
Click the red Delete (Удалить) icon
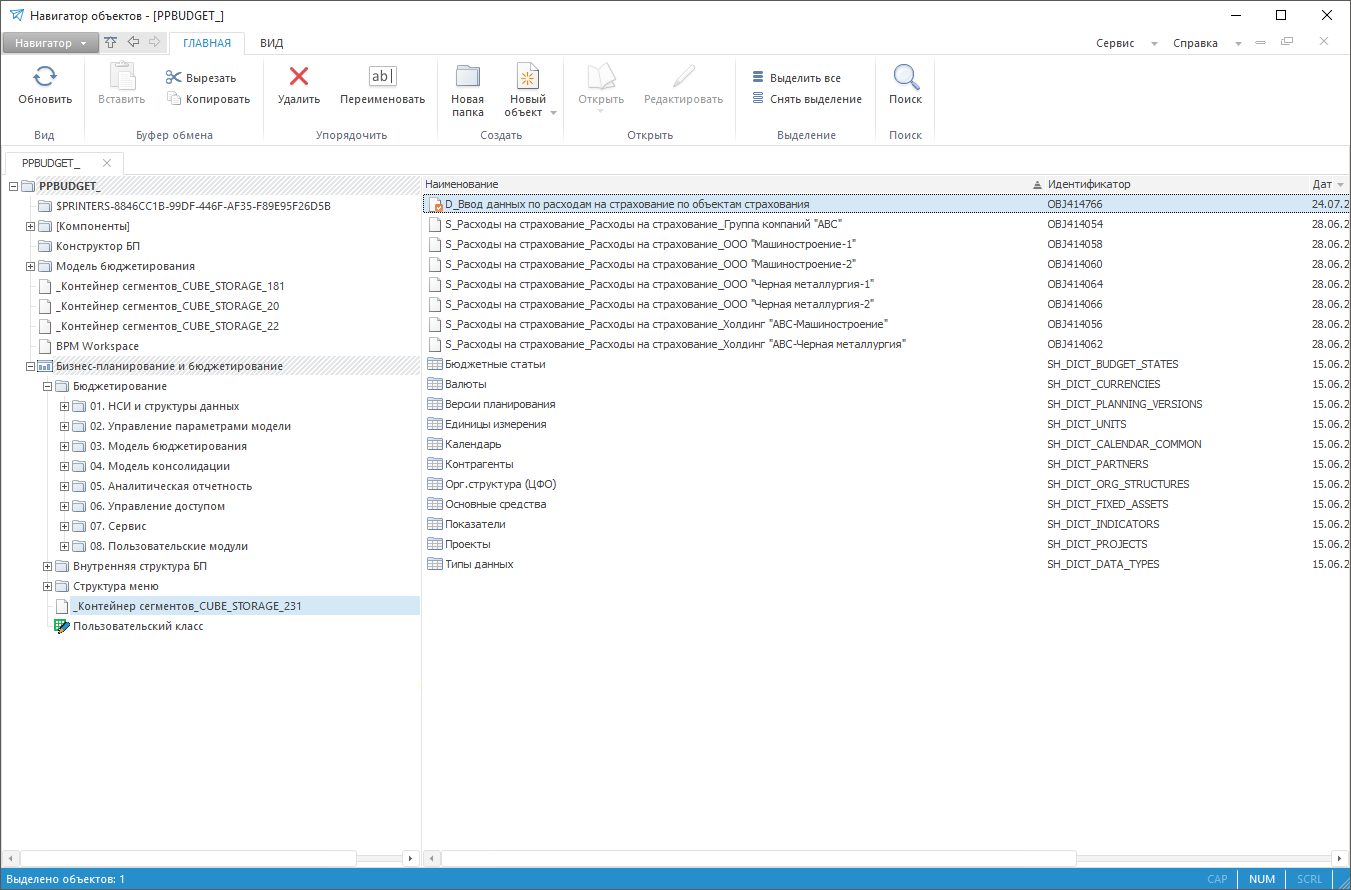298,77
